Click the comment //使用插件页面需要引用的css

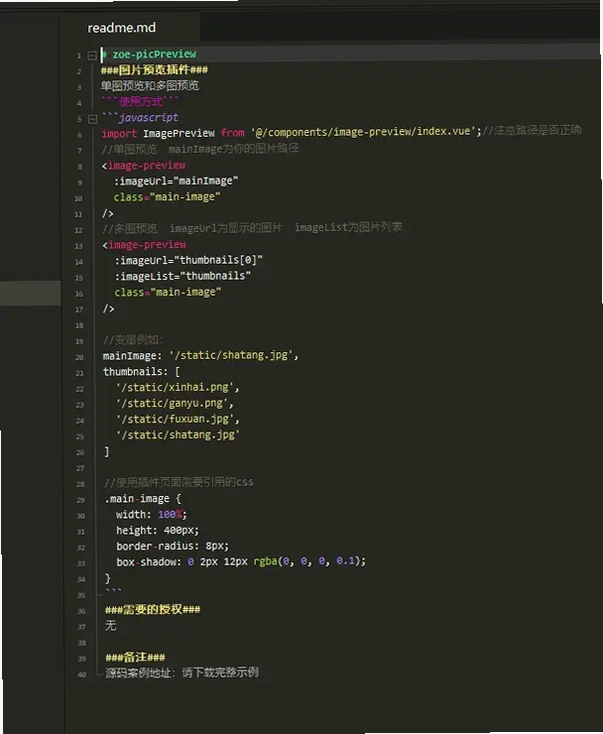178,482
